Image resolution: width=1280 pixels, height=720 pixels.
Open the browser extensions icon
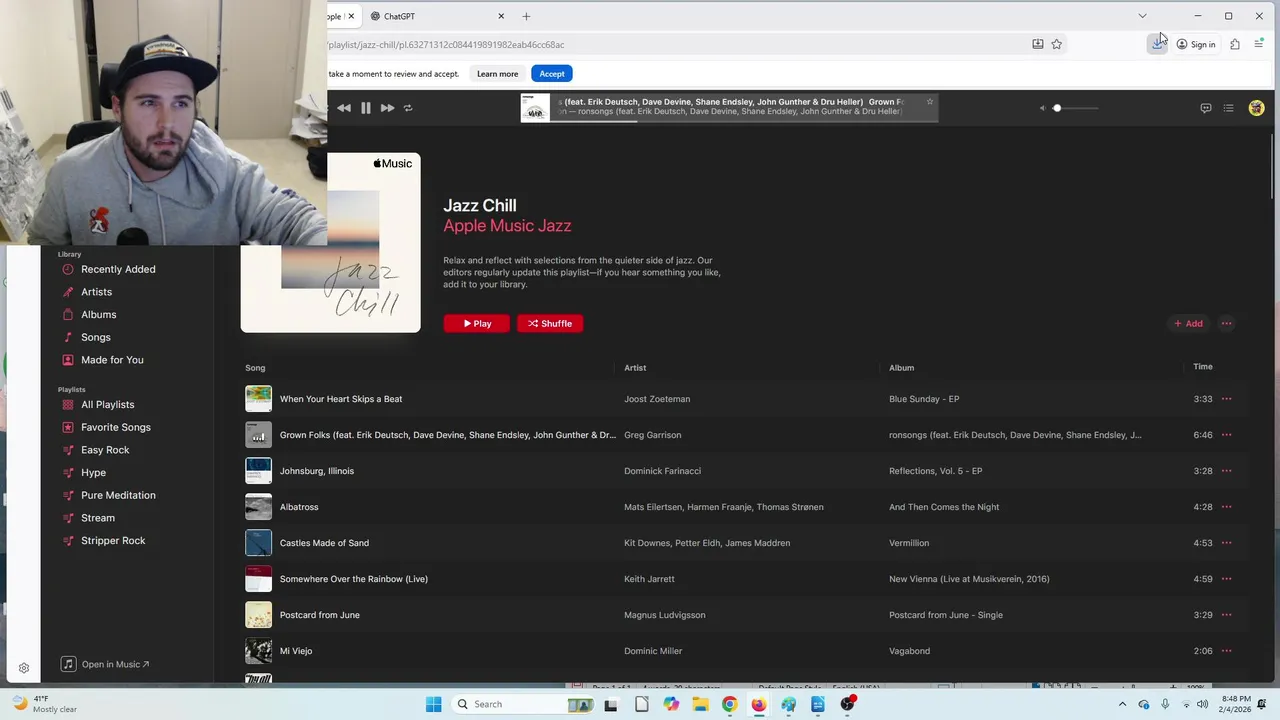[x=1235, y=44]
